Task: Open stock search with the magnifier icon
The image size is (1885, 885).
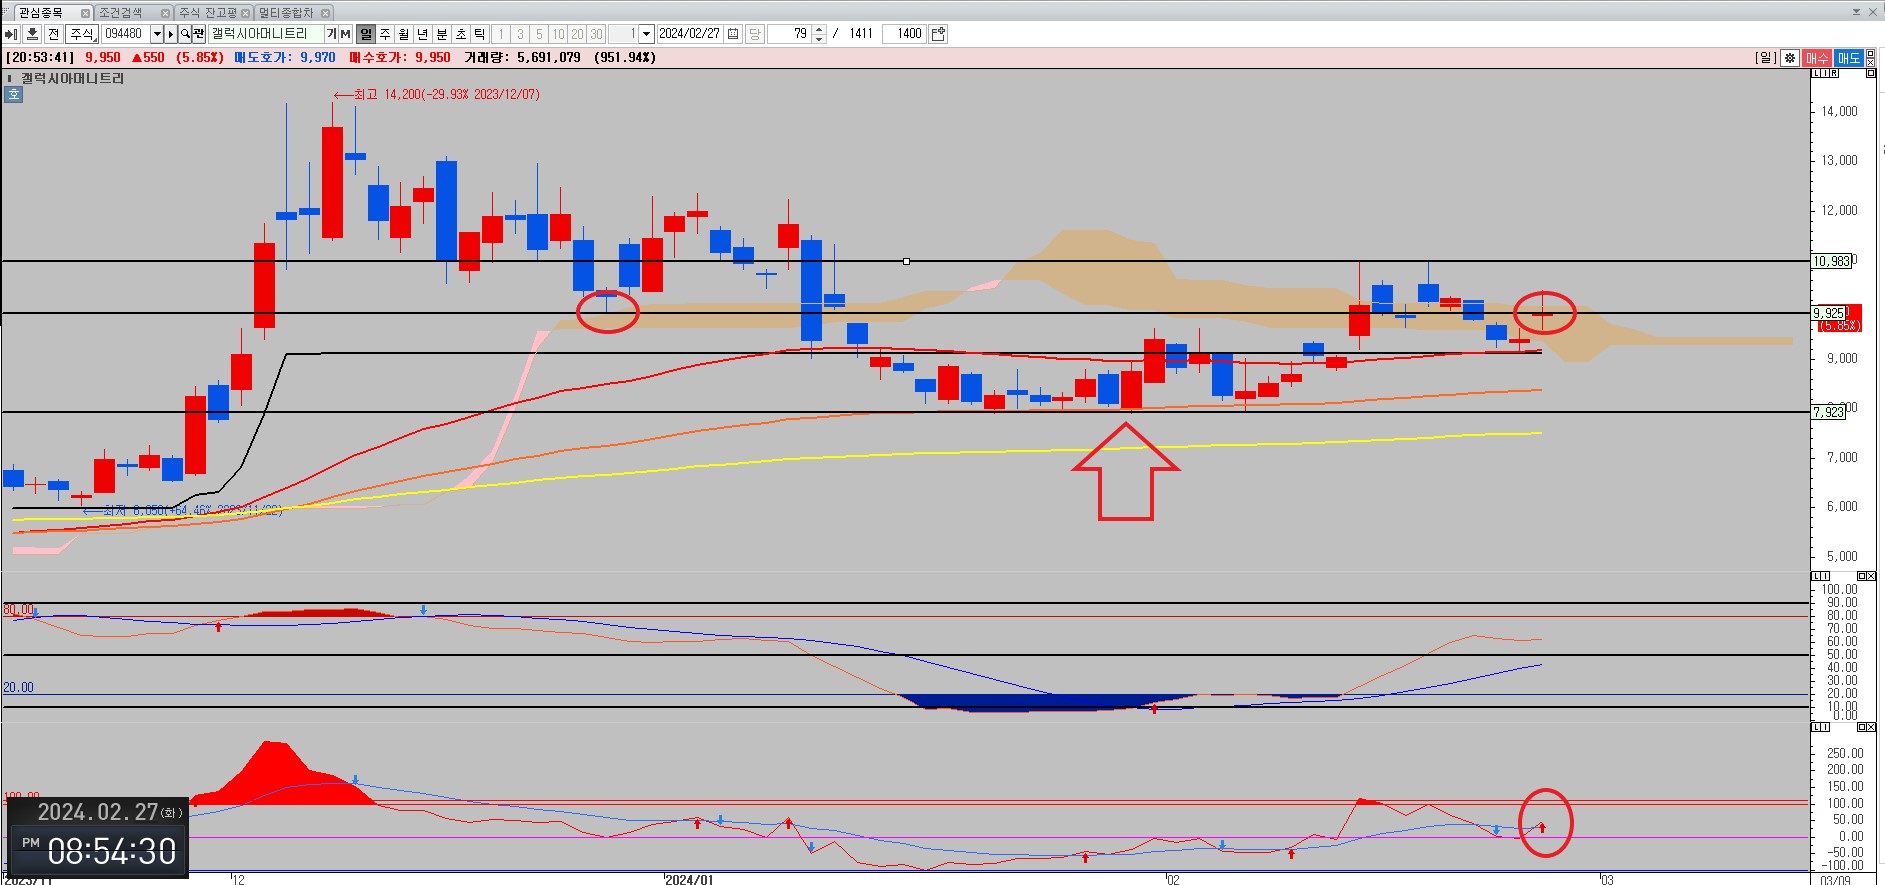Action: [185, 34]
